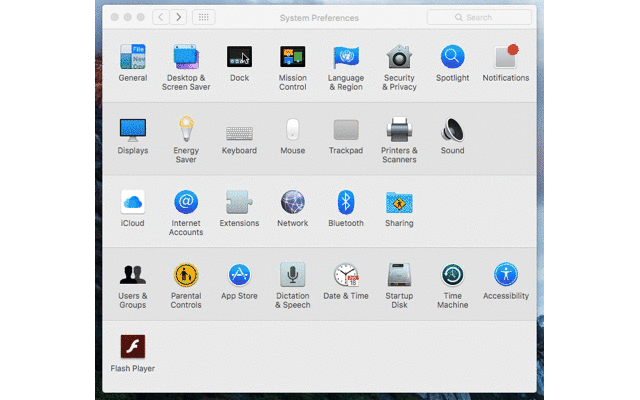Click the back navigation arrow
The width and height of the screenshot is (640, 400).
(x=162, y=17)
